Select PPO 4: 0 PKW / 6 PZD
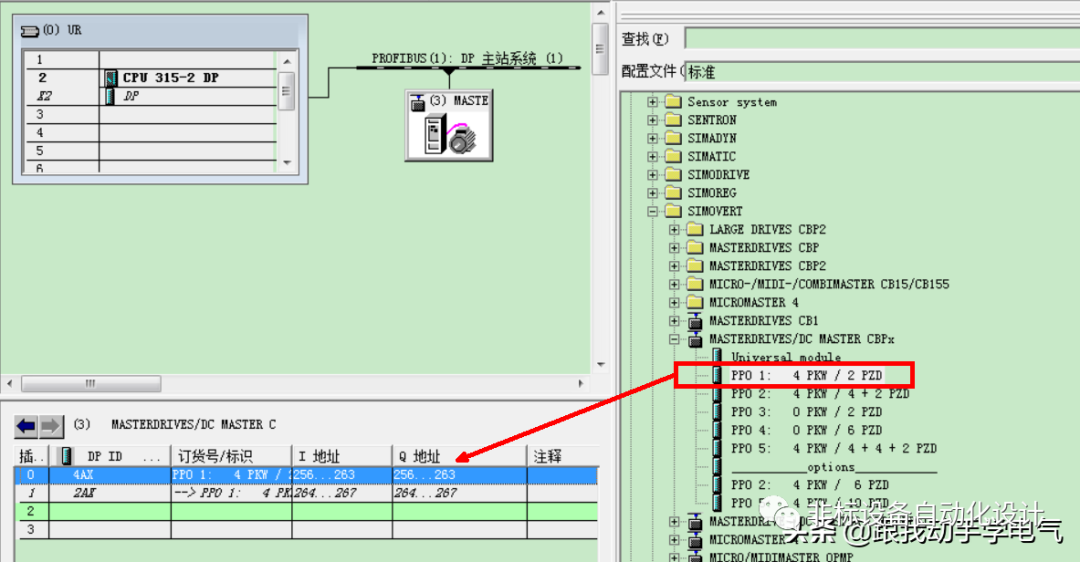Screen dimensions: 1080x562 coord(807,430)
